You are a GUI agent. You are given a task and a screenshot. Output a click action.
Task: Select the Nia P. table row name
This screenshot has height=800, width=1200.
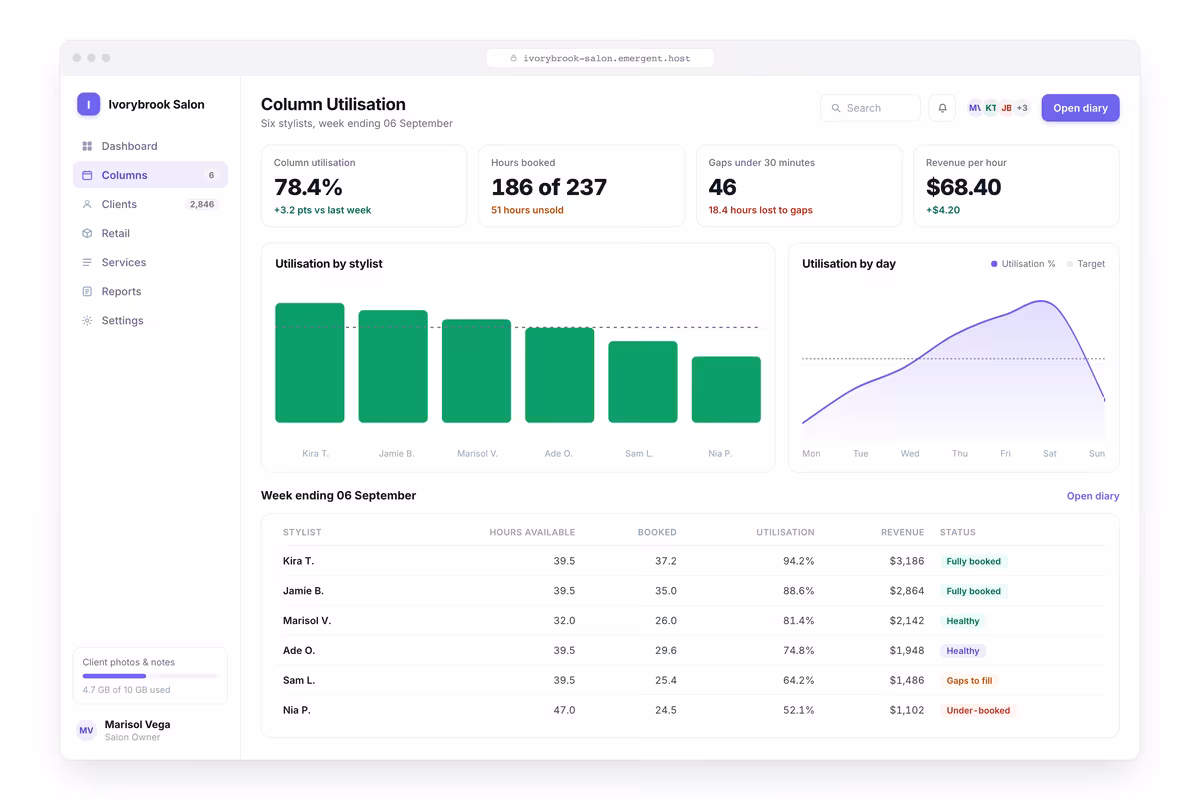(x=297, y=710)
